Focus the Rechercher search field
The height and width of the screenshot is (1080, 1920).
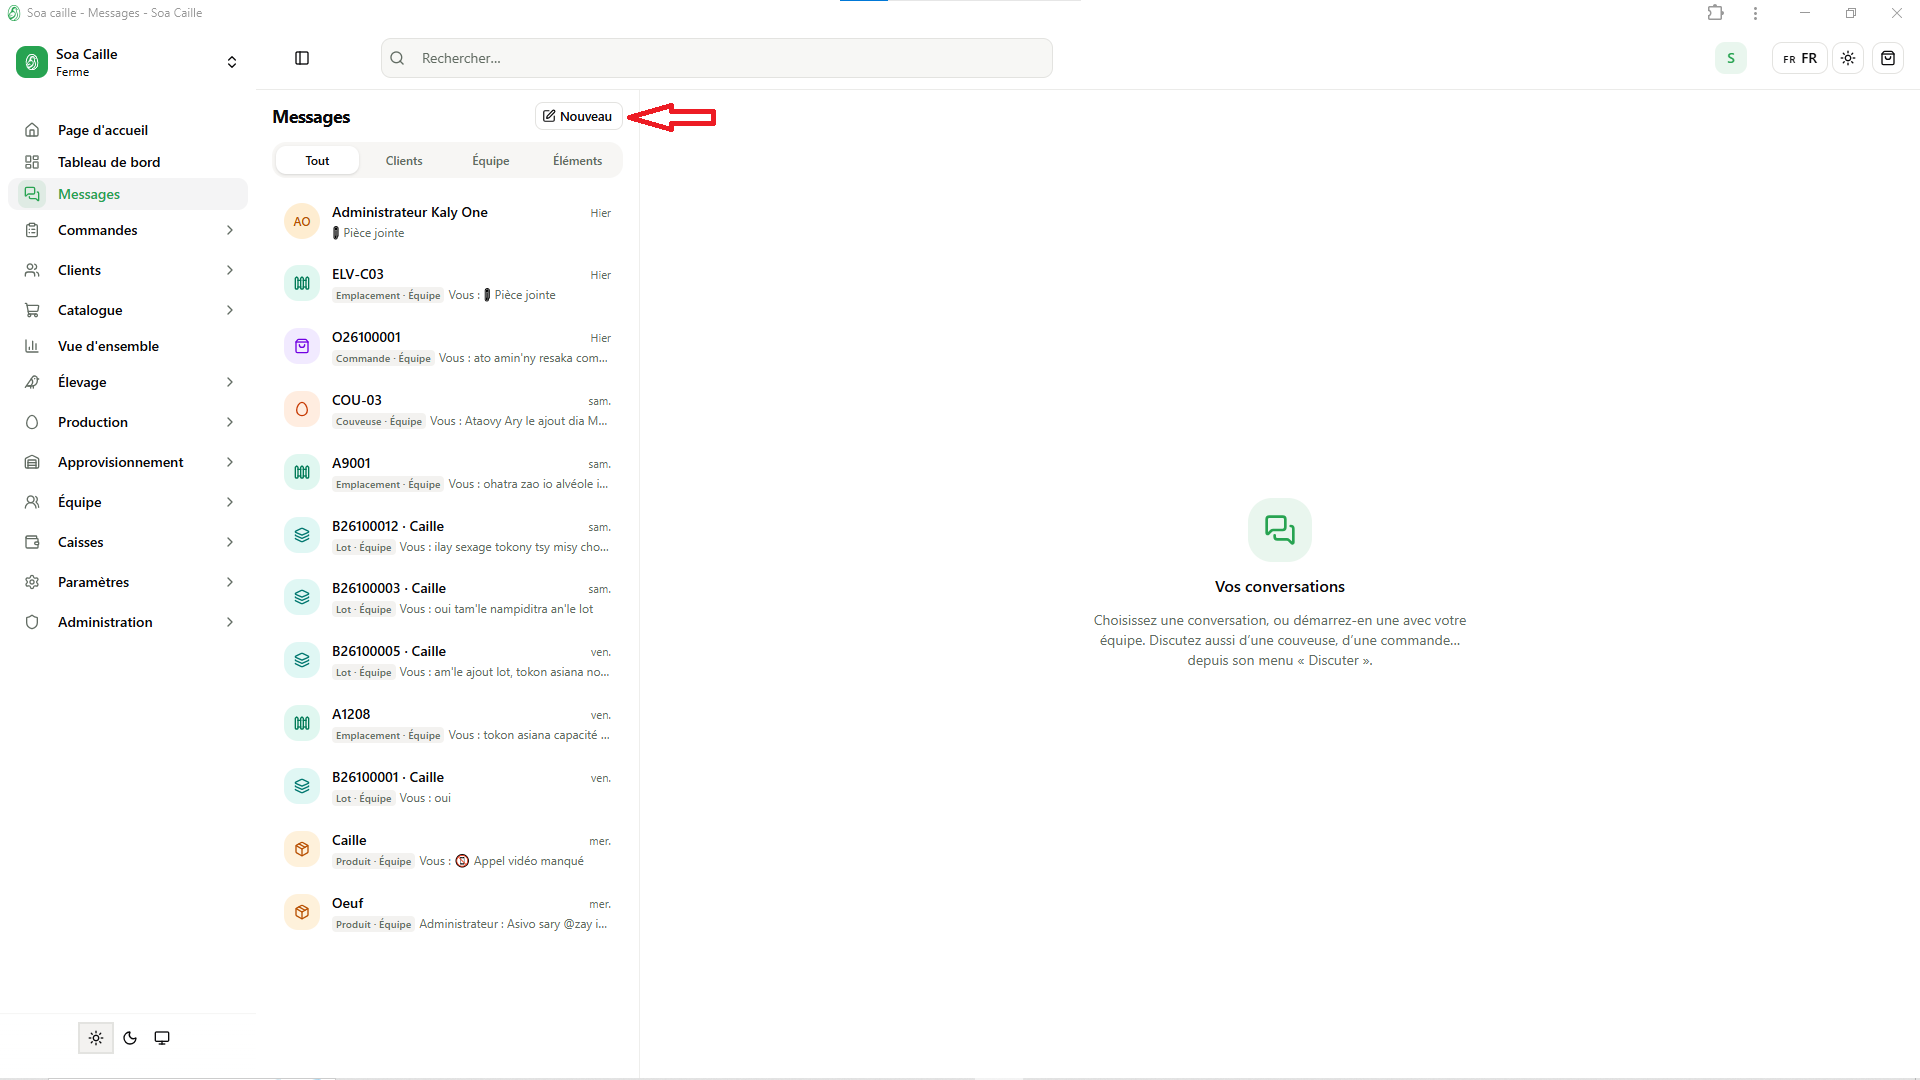pyautogui.click(x=717, y=58)
